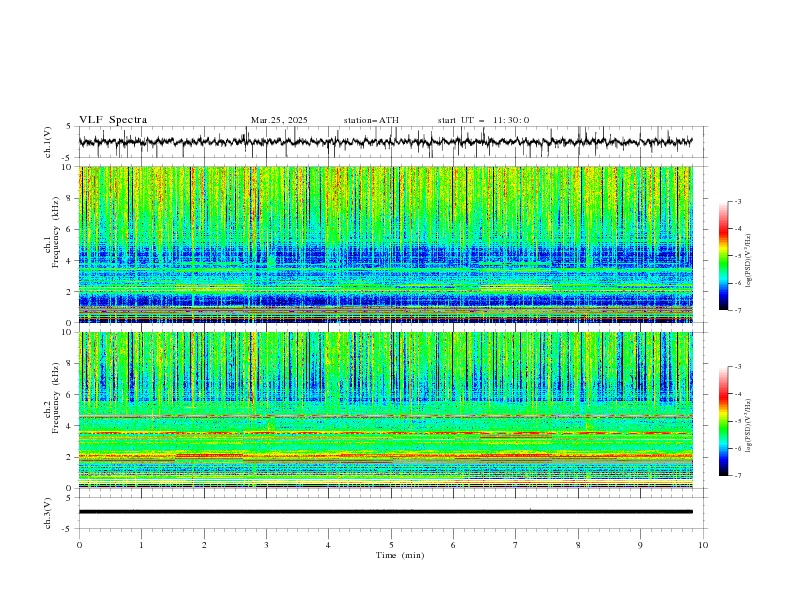Click the 'start UT = 11:30:0' label

click(x=483, y=120)
